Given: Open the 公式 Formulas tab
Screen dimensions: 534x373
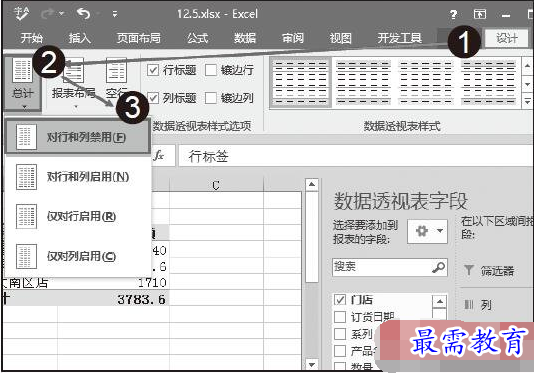Looking at the screenshot, I should pyautogui.click(x=197, y=38).
